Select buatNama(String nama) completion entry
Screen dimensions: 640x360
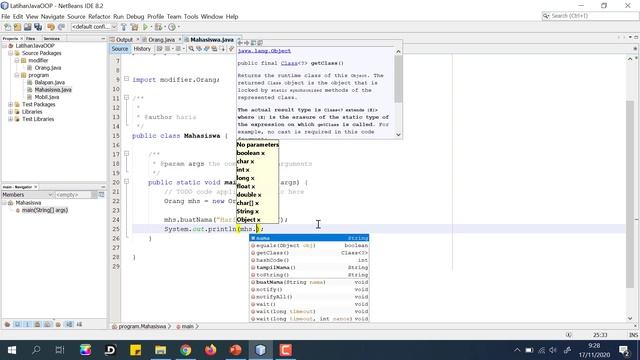pos(309,282)
